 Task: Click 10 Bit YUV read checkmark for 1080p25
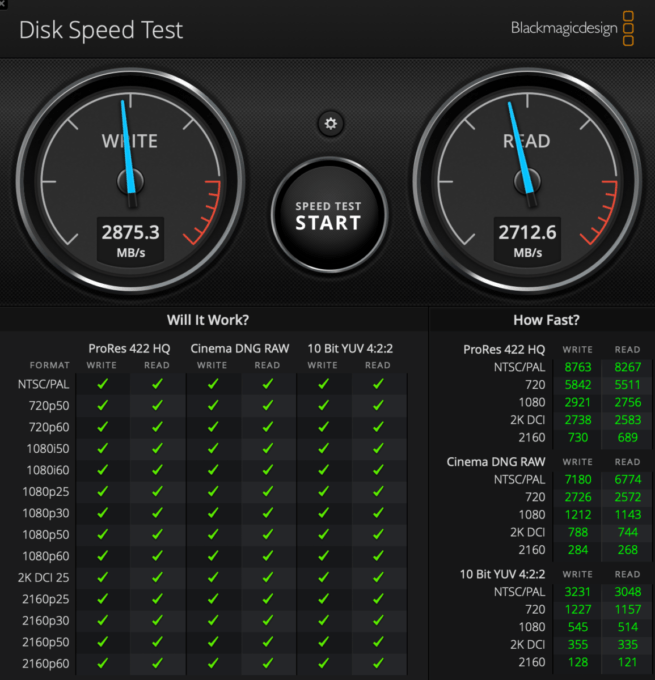coord(378,491)
